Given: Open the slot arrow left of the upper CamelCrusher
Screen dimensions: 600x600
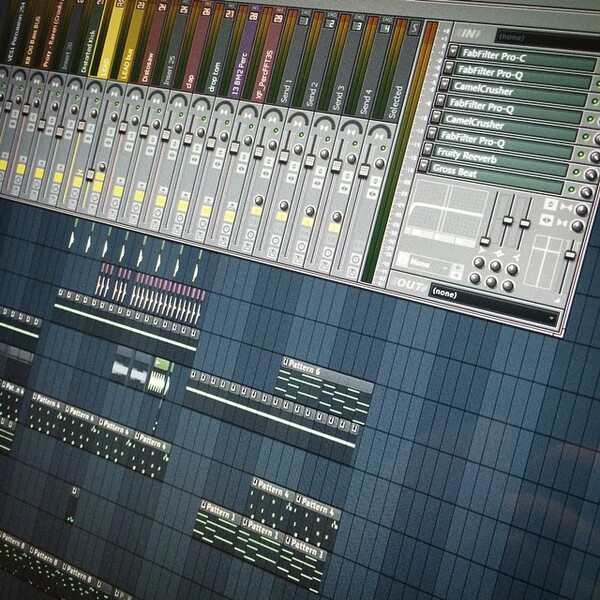Looking at the screenshot, I should click(445, 83).
